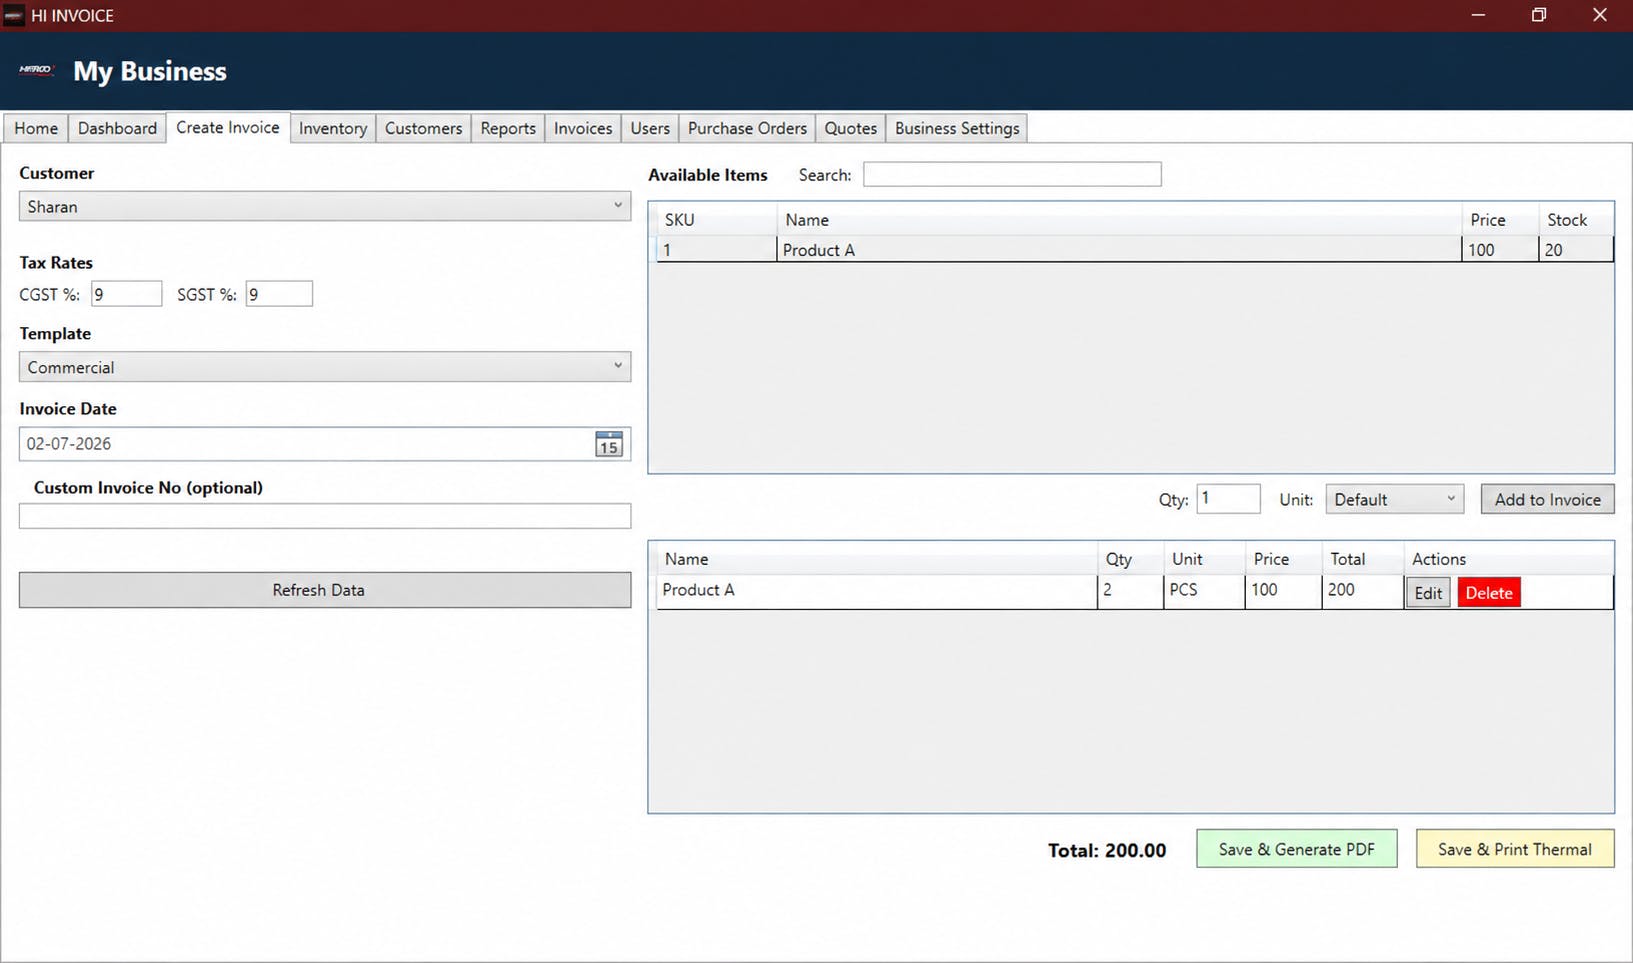Click the Actions column header

[x=1508, y=559]
